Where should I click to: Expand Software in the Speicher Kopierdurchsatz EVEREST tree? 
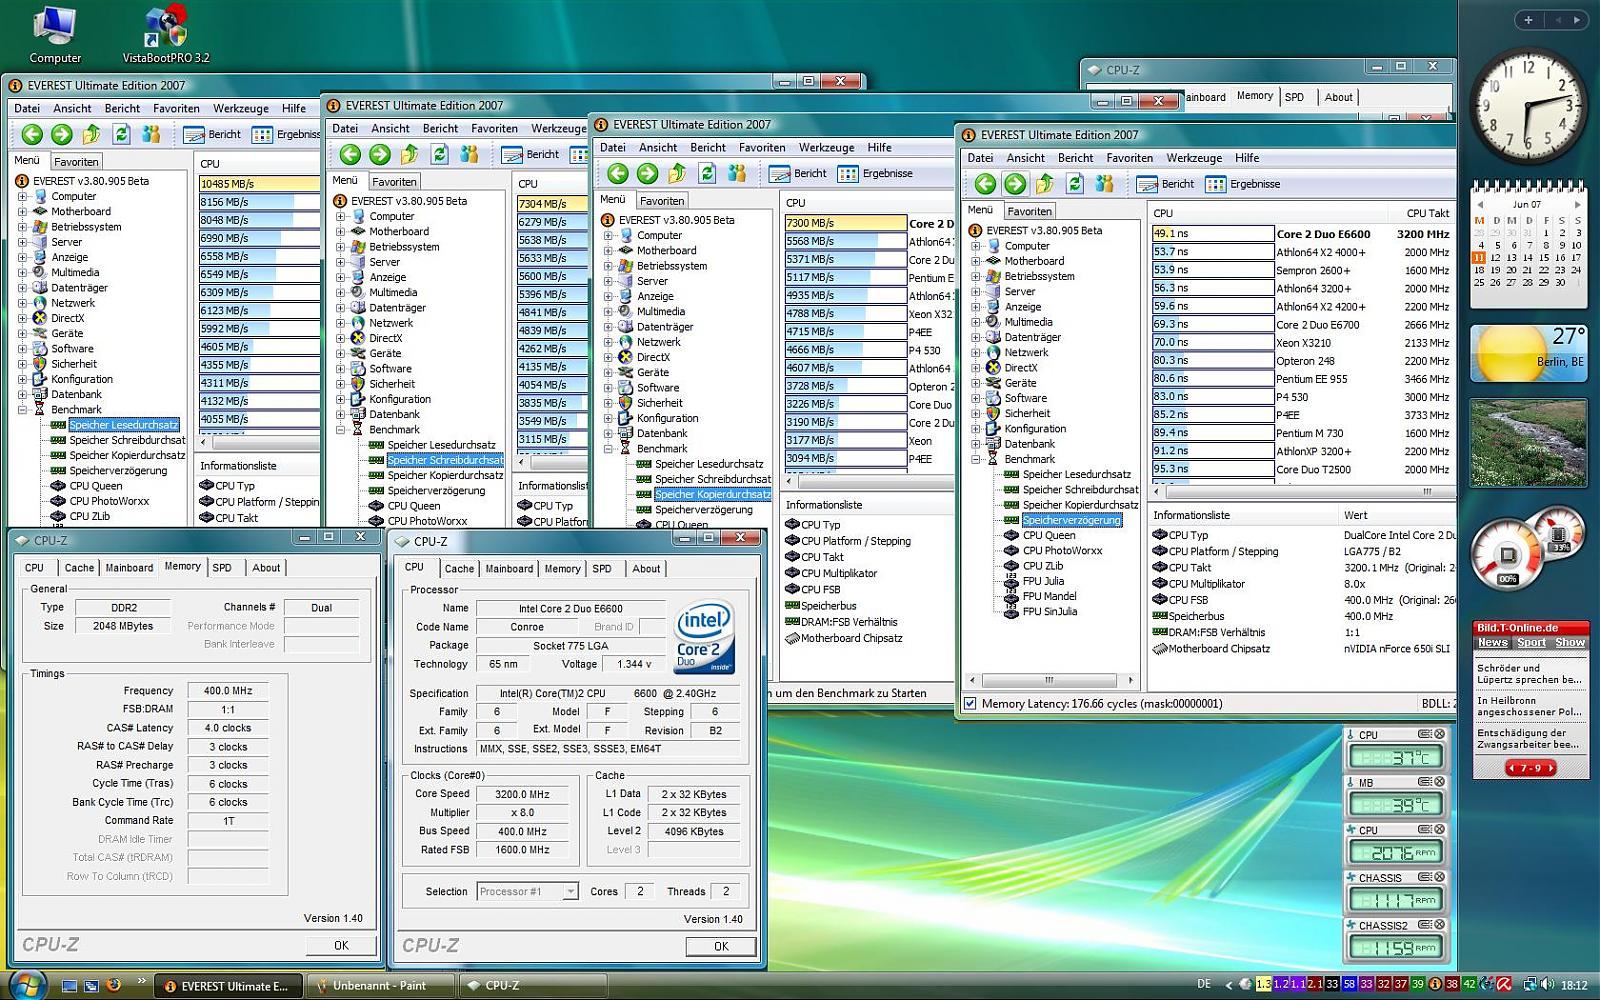[608, 388]
